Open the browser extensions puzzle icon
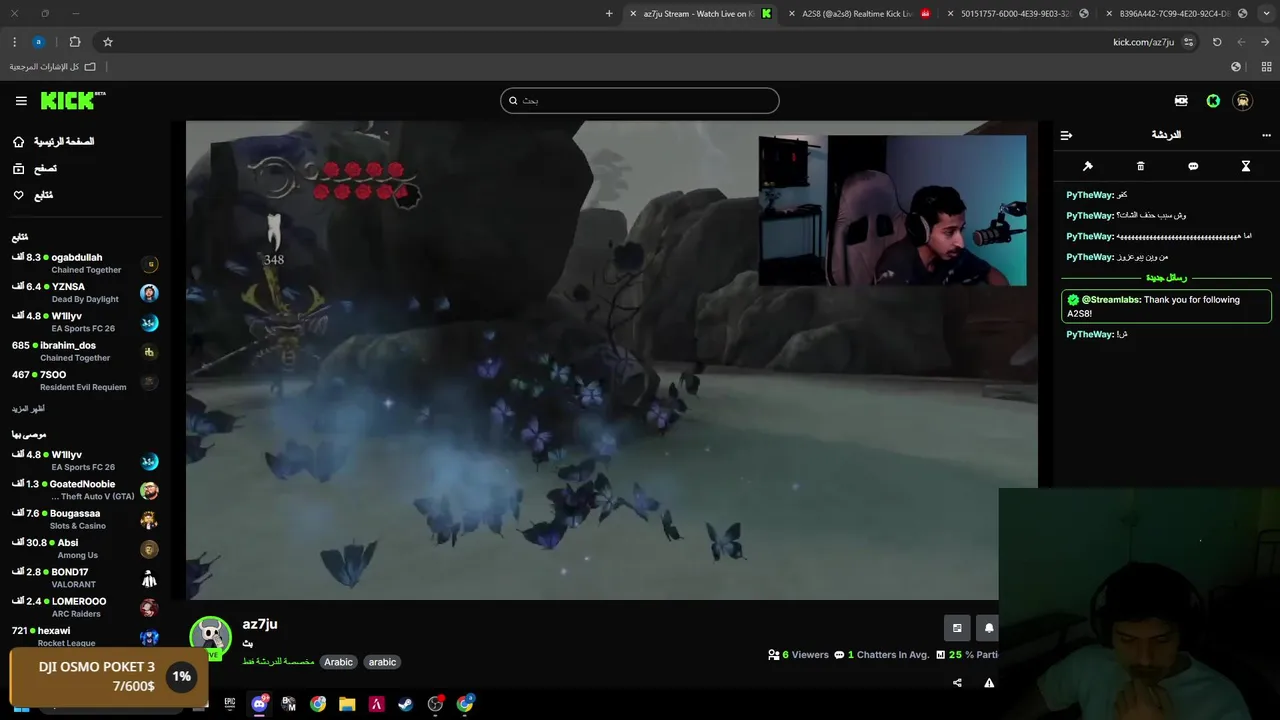This screenshot has width=1280, height=720. (75, 42)
